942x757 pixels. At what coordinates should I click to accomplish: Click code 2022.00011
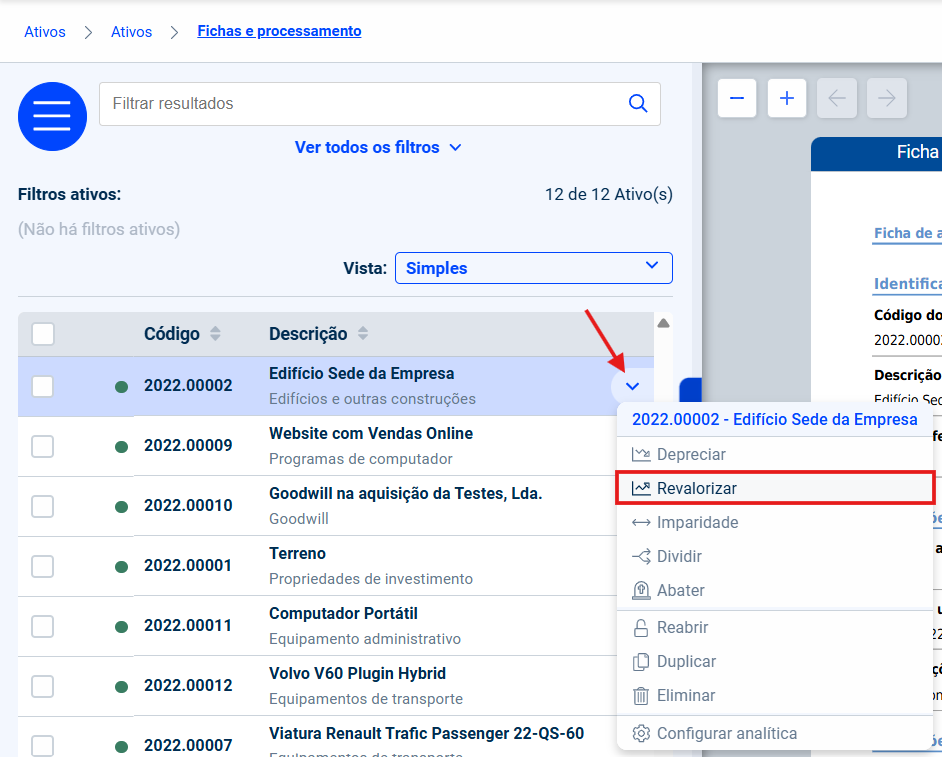188,625
